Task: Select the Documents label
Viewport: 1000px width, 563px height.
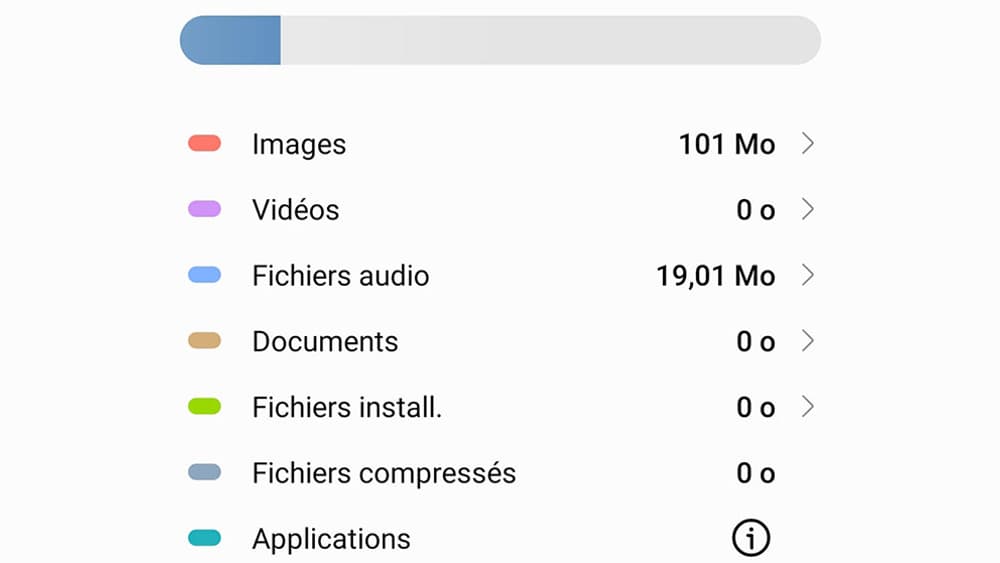Action: 325,342
